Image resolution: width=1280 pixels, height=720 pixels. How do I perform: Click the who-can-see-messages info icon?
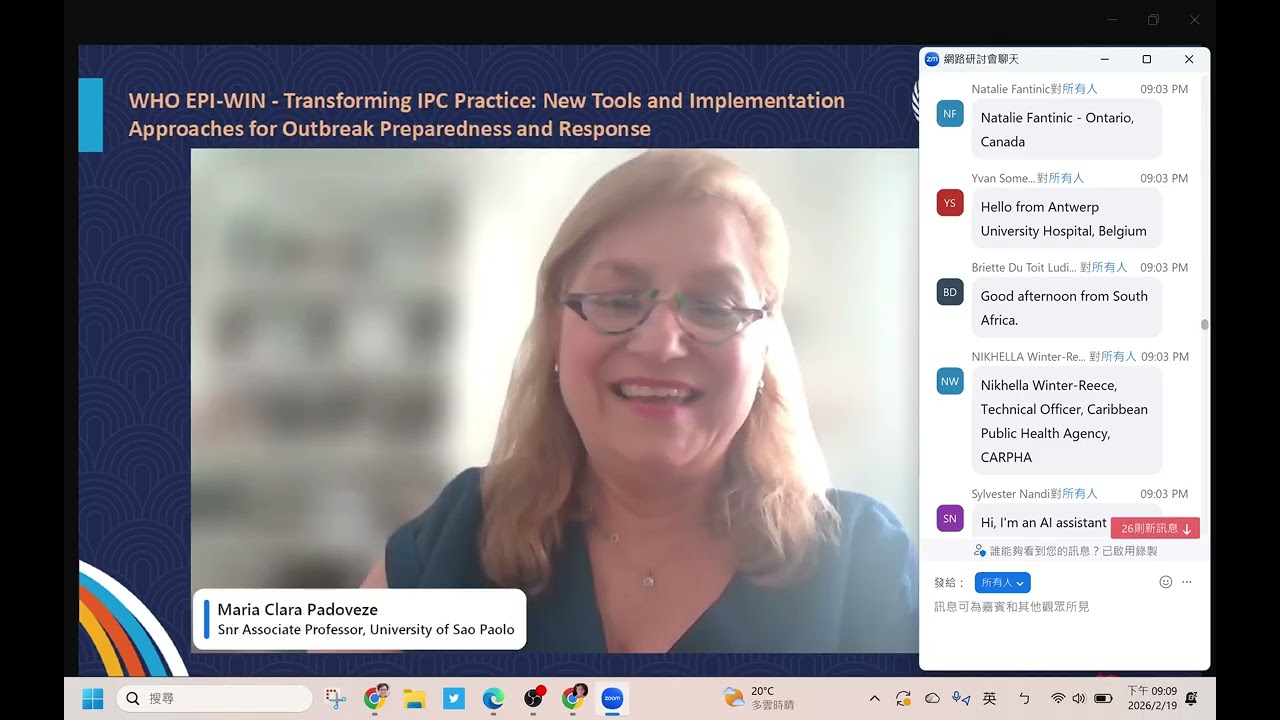pyautogui.click(x=980, y=551)
